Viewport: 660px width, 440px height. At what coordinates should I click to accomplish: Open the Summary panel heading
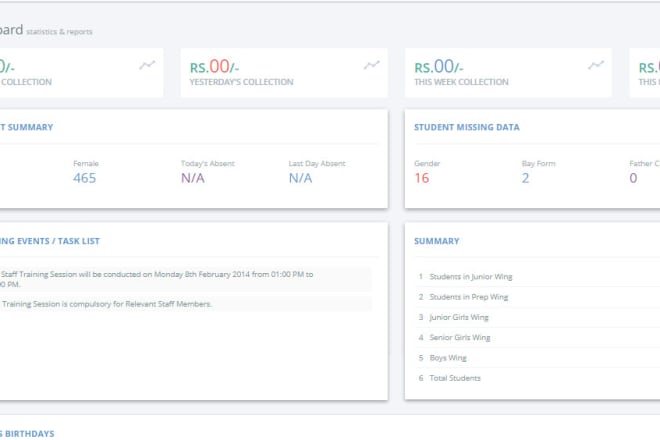[436, 241]
